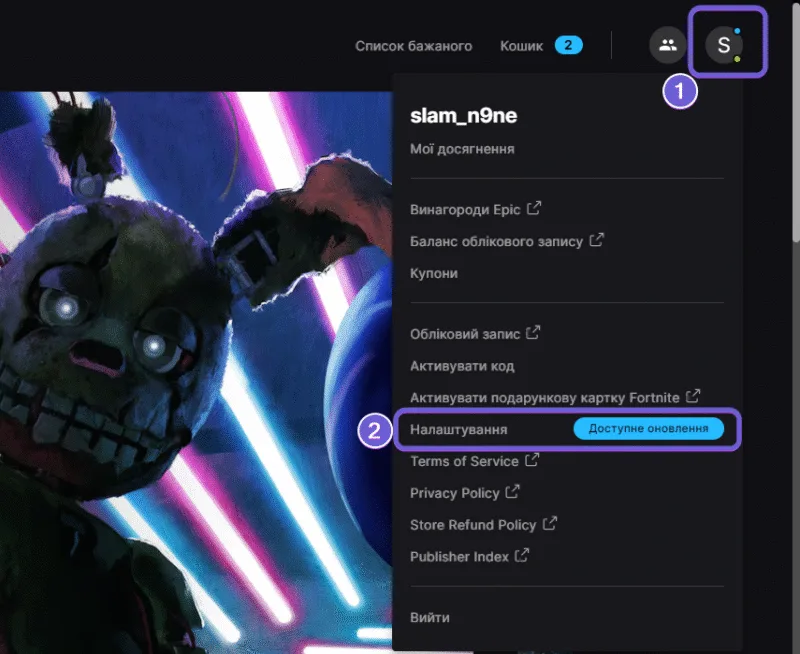Viewport: 800px width, 654px height.
Task: Click Вийти to sign out
Action: tap(430, 617)
